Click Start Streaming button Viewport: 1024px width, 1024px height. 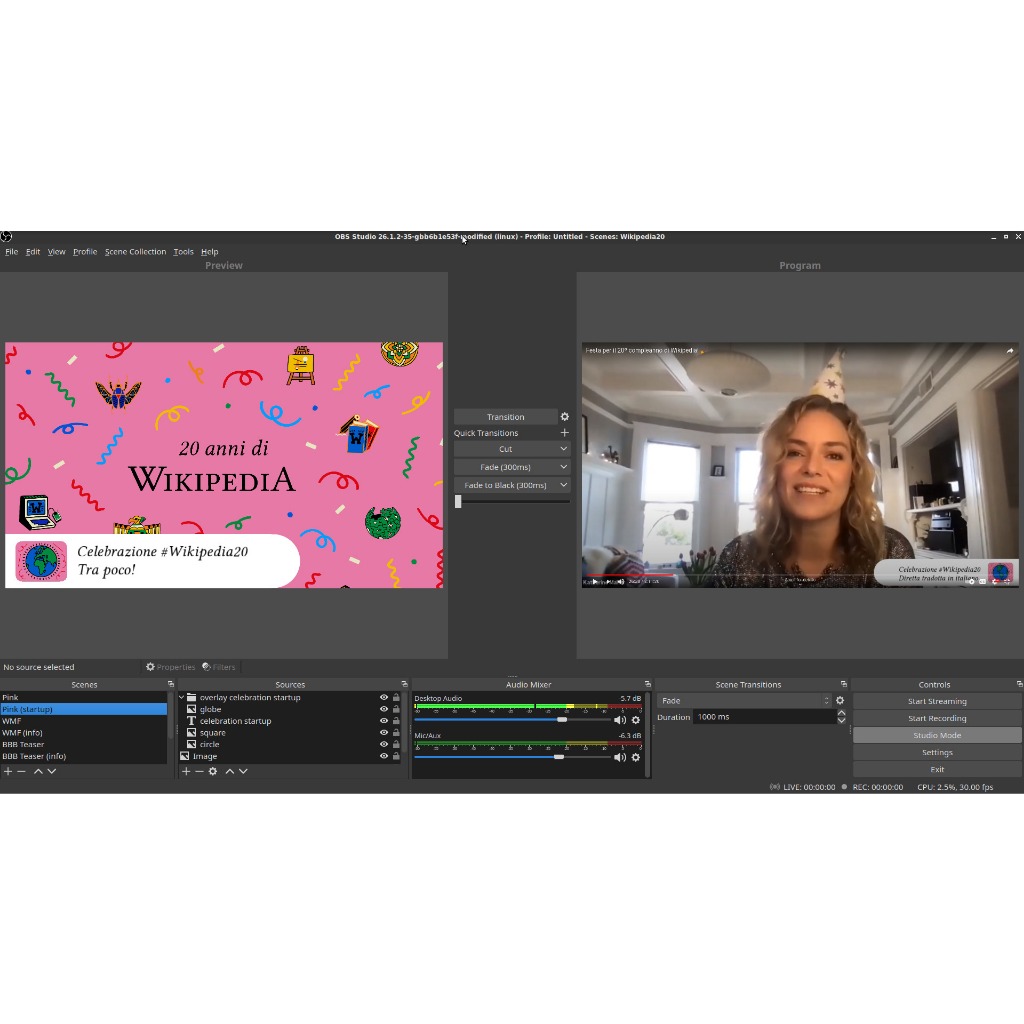937,701
